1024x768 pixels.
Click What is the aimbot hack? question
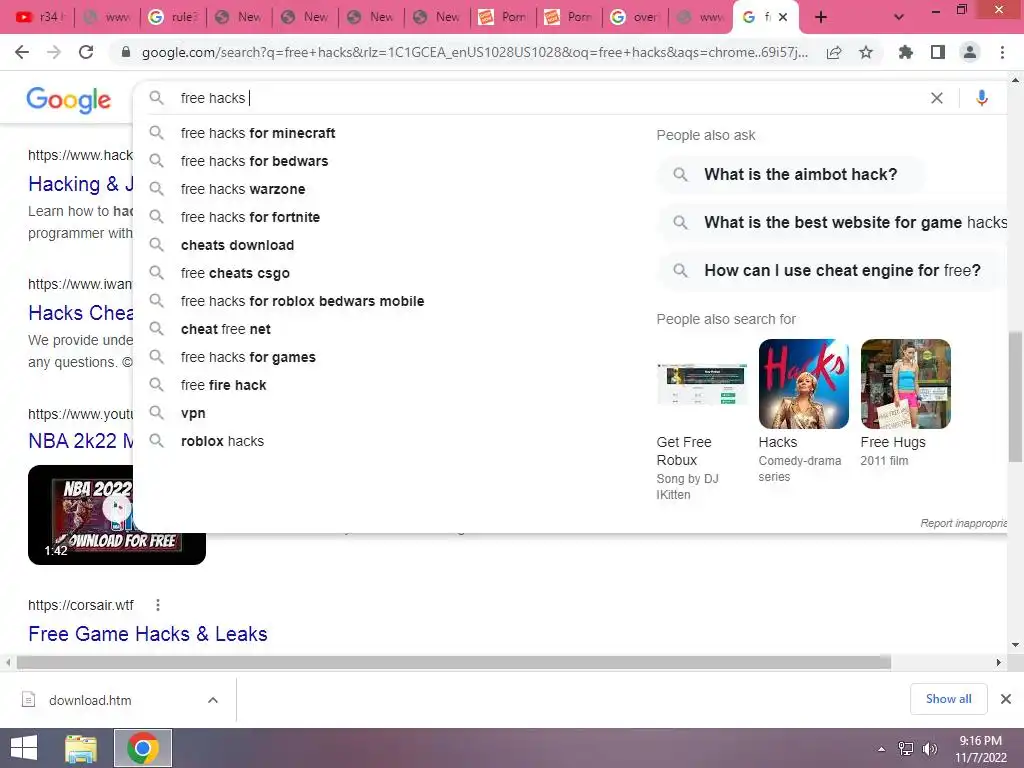[x=791, y=174]
